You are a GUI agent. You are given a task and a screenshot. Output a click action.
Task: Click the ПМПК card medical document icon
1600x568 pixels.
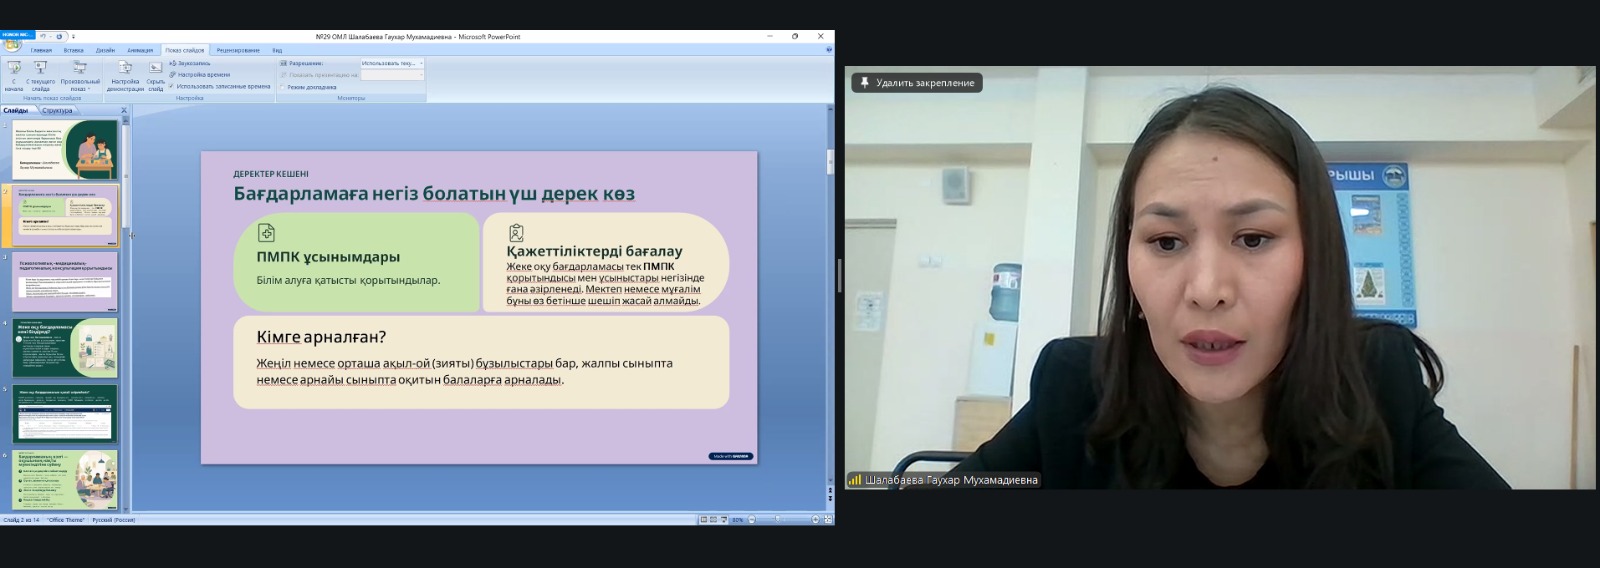[266, 233]
